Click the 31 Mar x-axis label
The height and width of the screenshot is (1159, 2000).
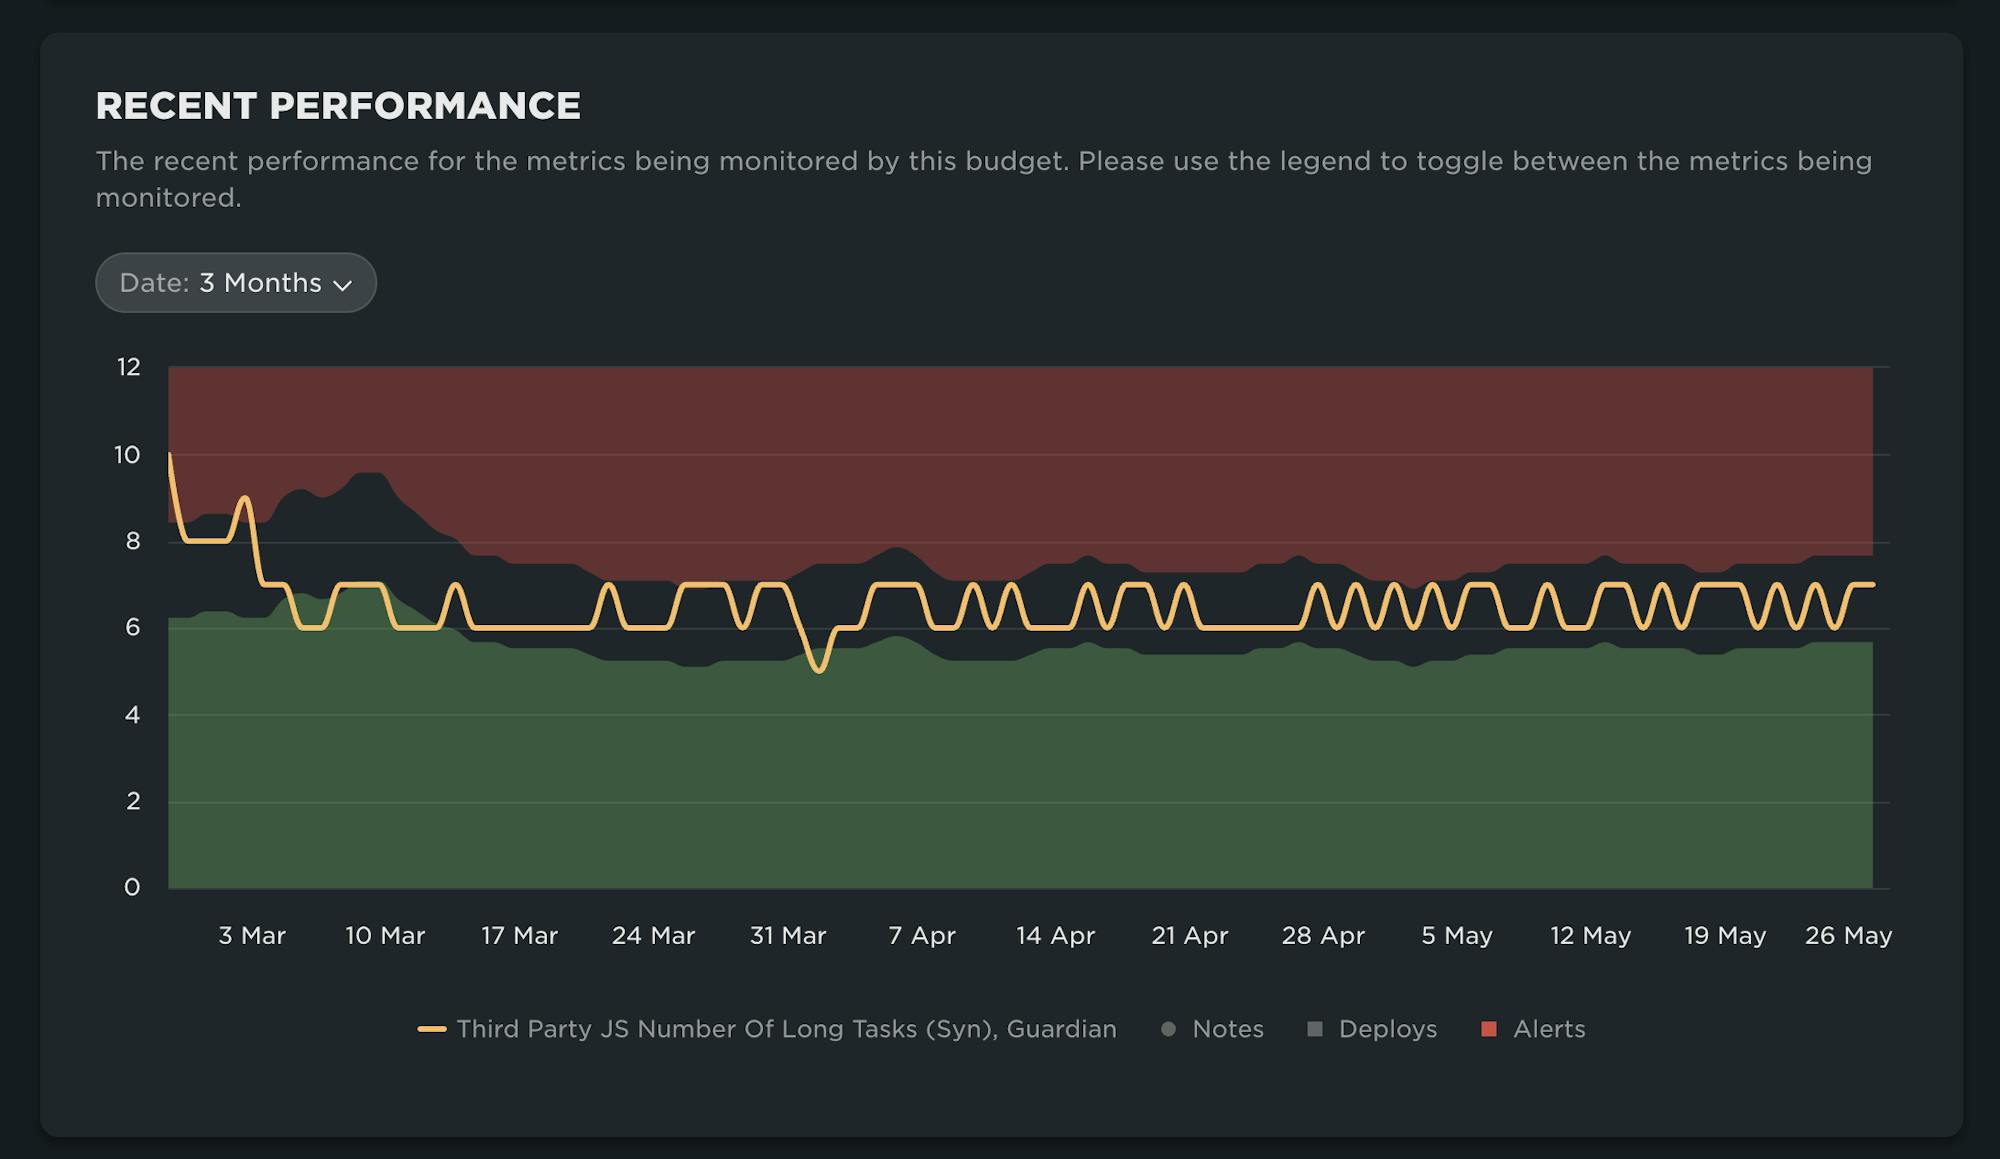(788, 936)
